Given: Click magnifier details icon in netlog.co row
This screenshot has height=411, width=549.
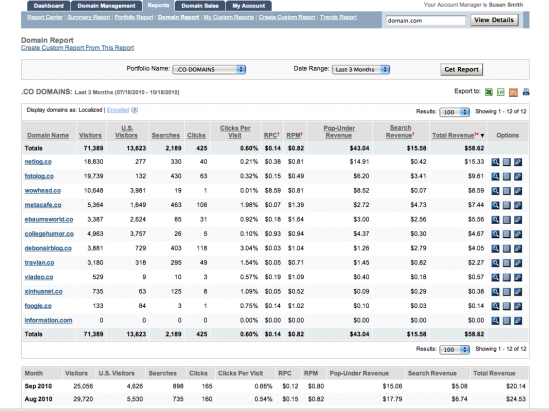Looking at the screenshot, I should [495, 162].
